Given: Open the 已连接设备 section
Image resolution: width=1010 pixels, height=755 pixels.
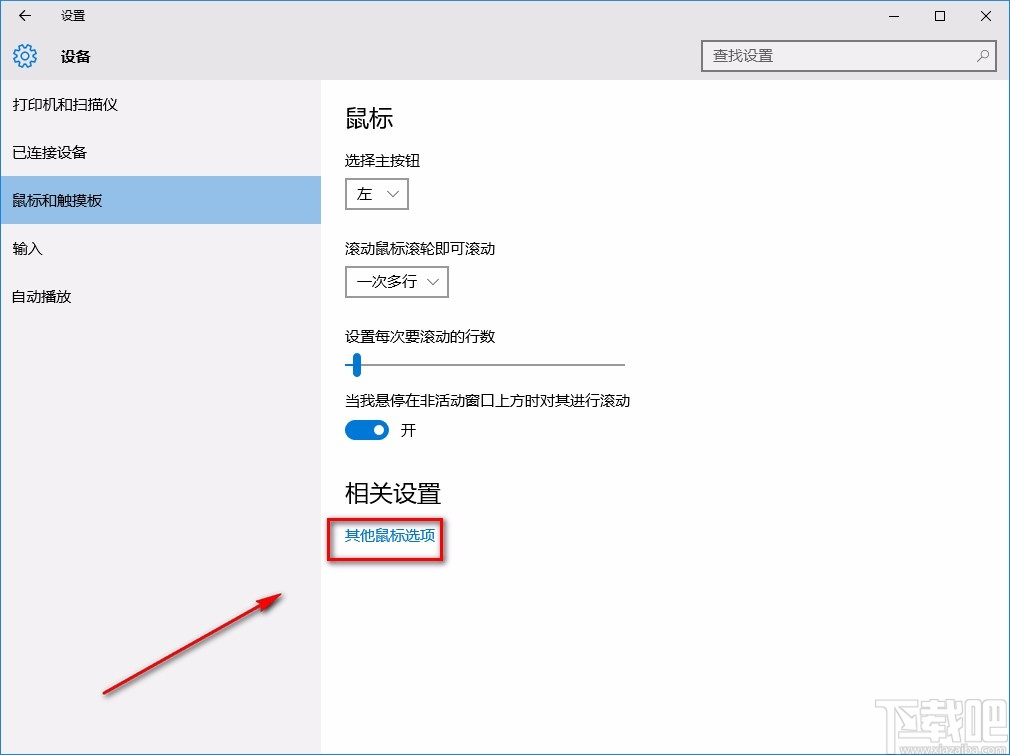Looking at the screenshot, I should click(x=54, y=152).
